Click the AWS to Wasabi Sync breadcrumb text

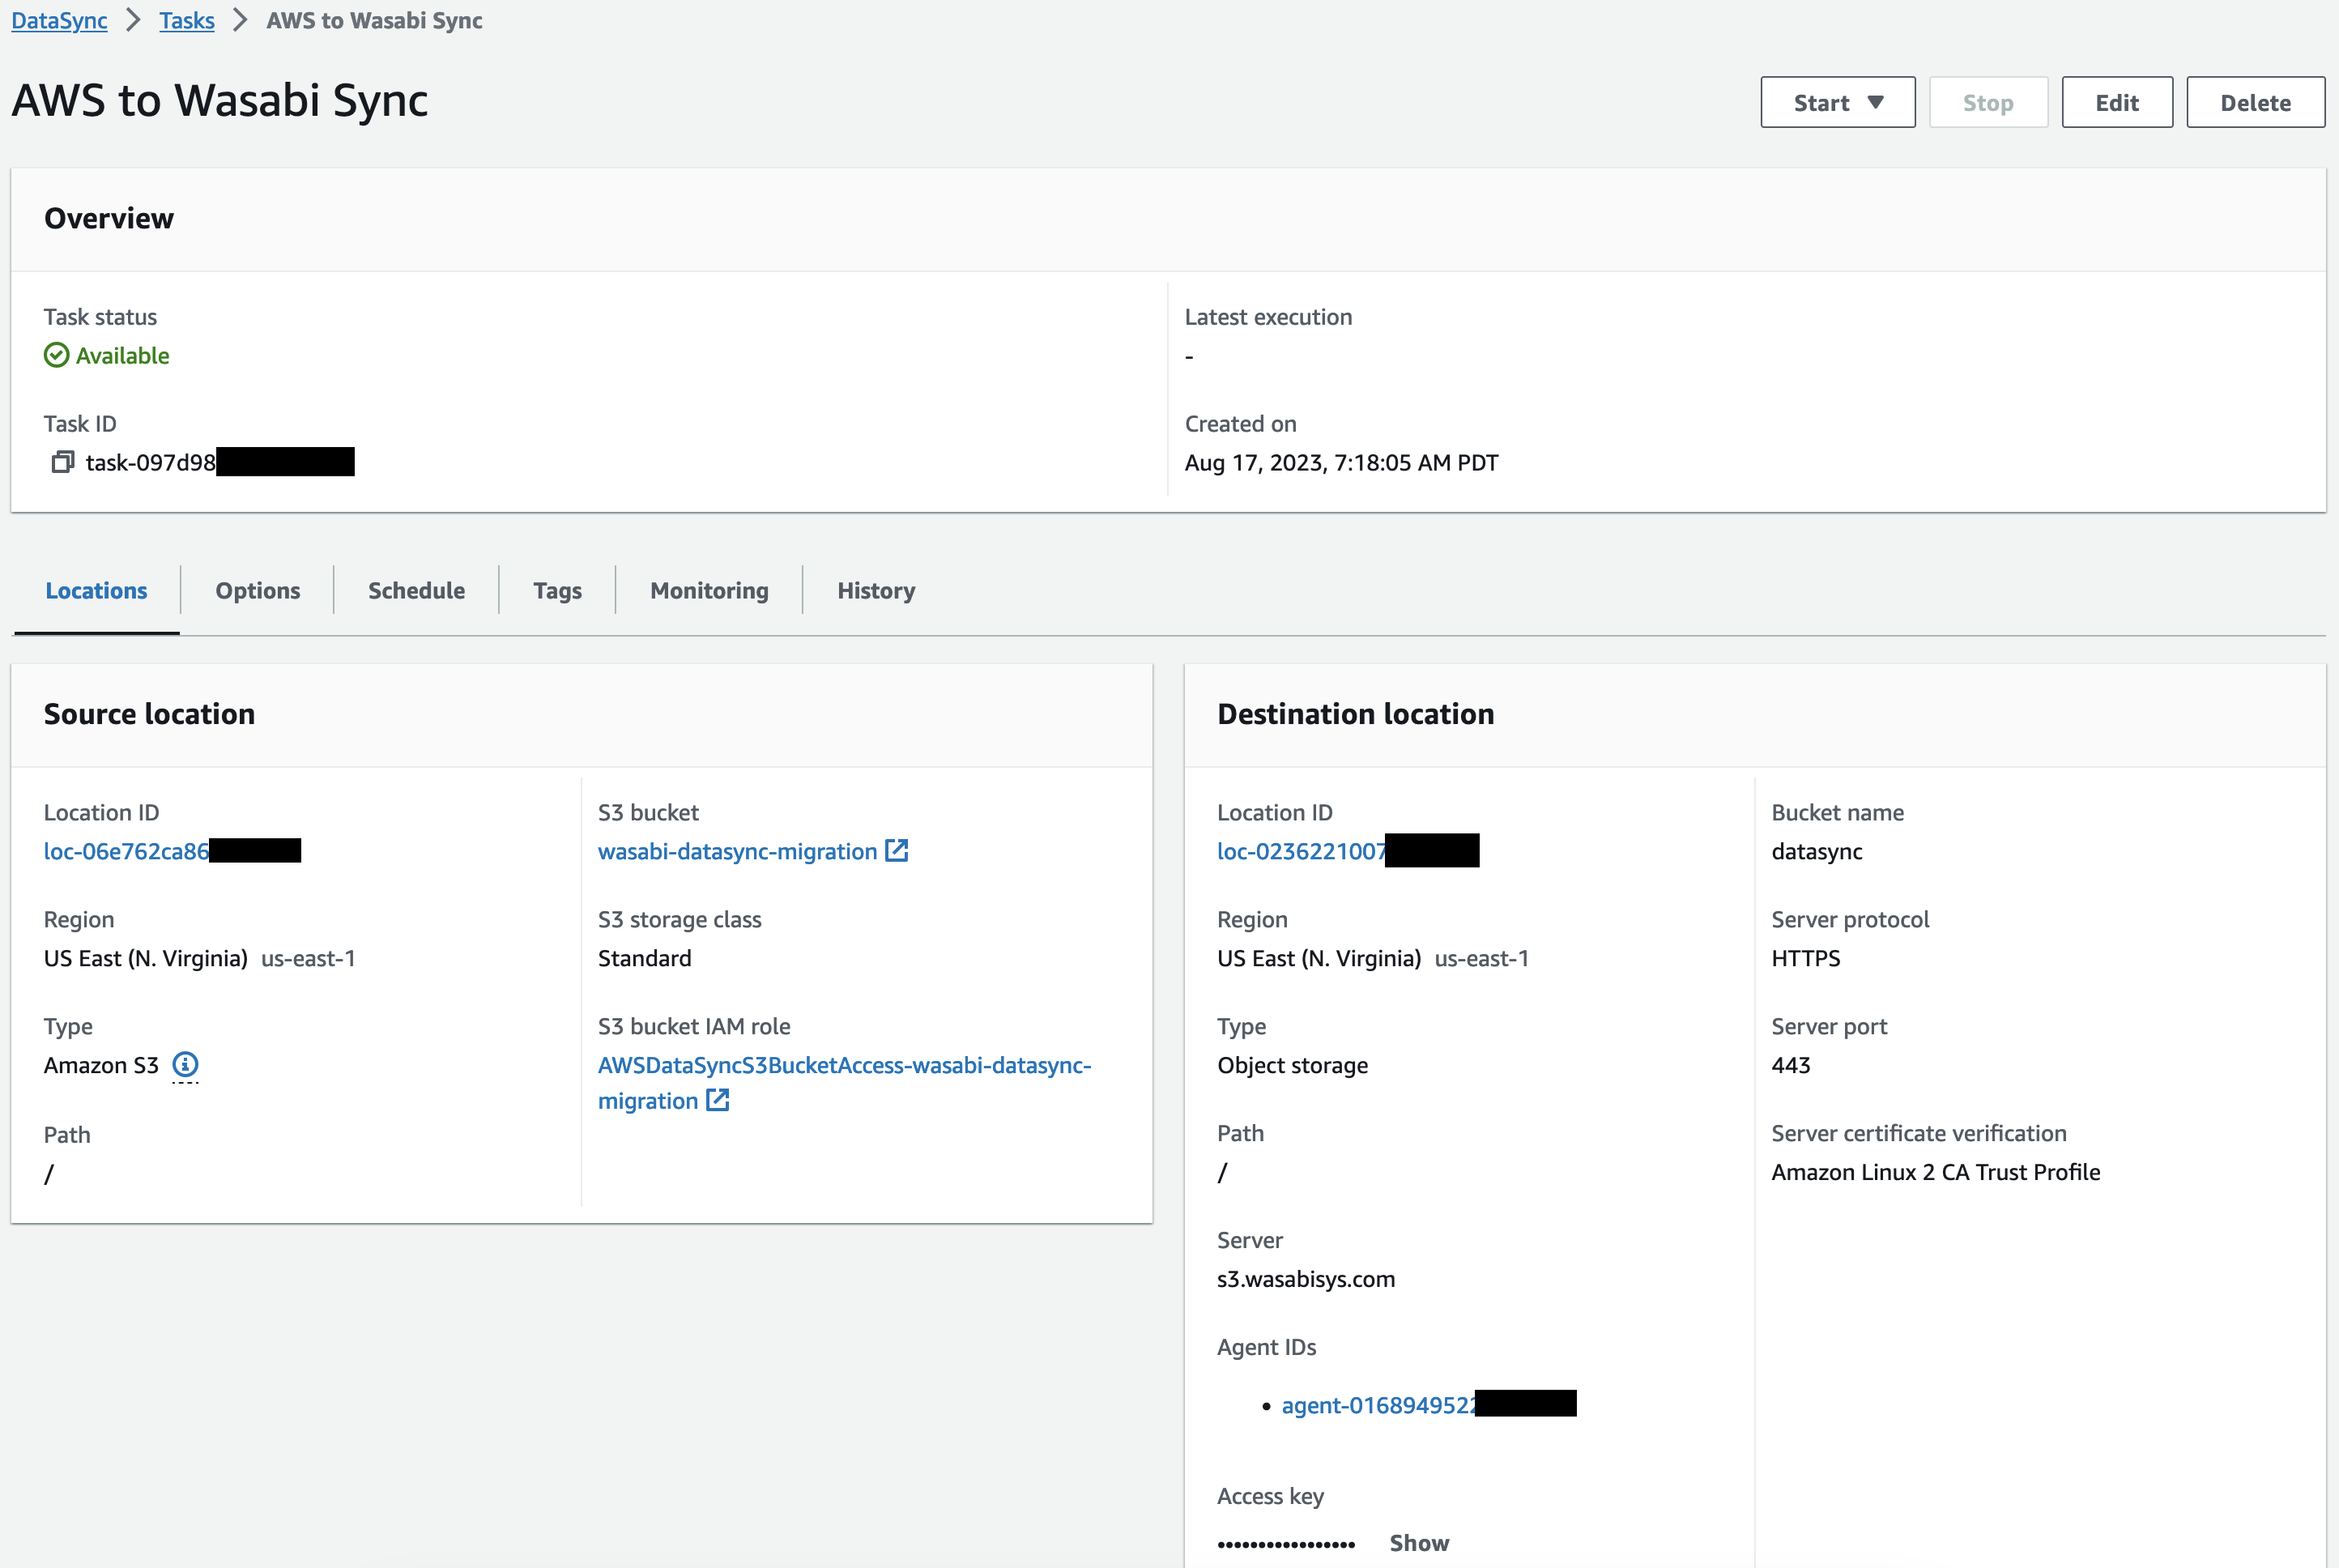click(x=374, y=20)
